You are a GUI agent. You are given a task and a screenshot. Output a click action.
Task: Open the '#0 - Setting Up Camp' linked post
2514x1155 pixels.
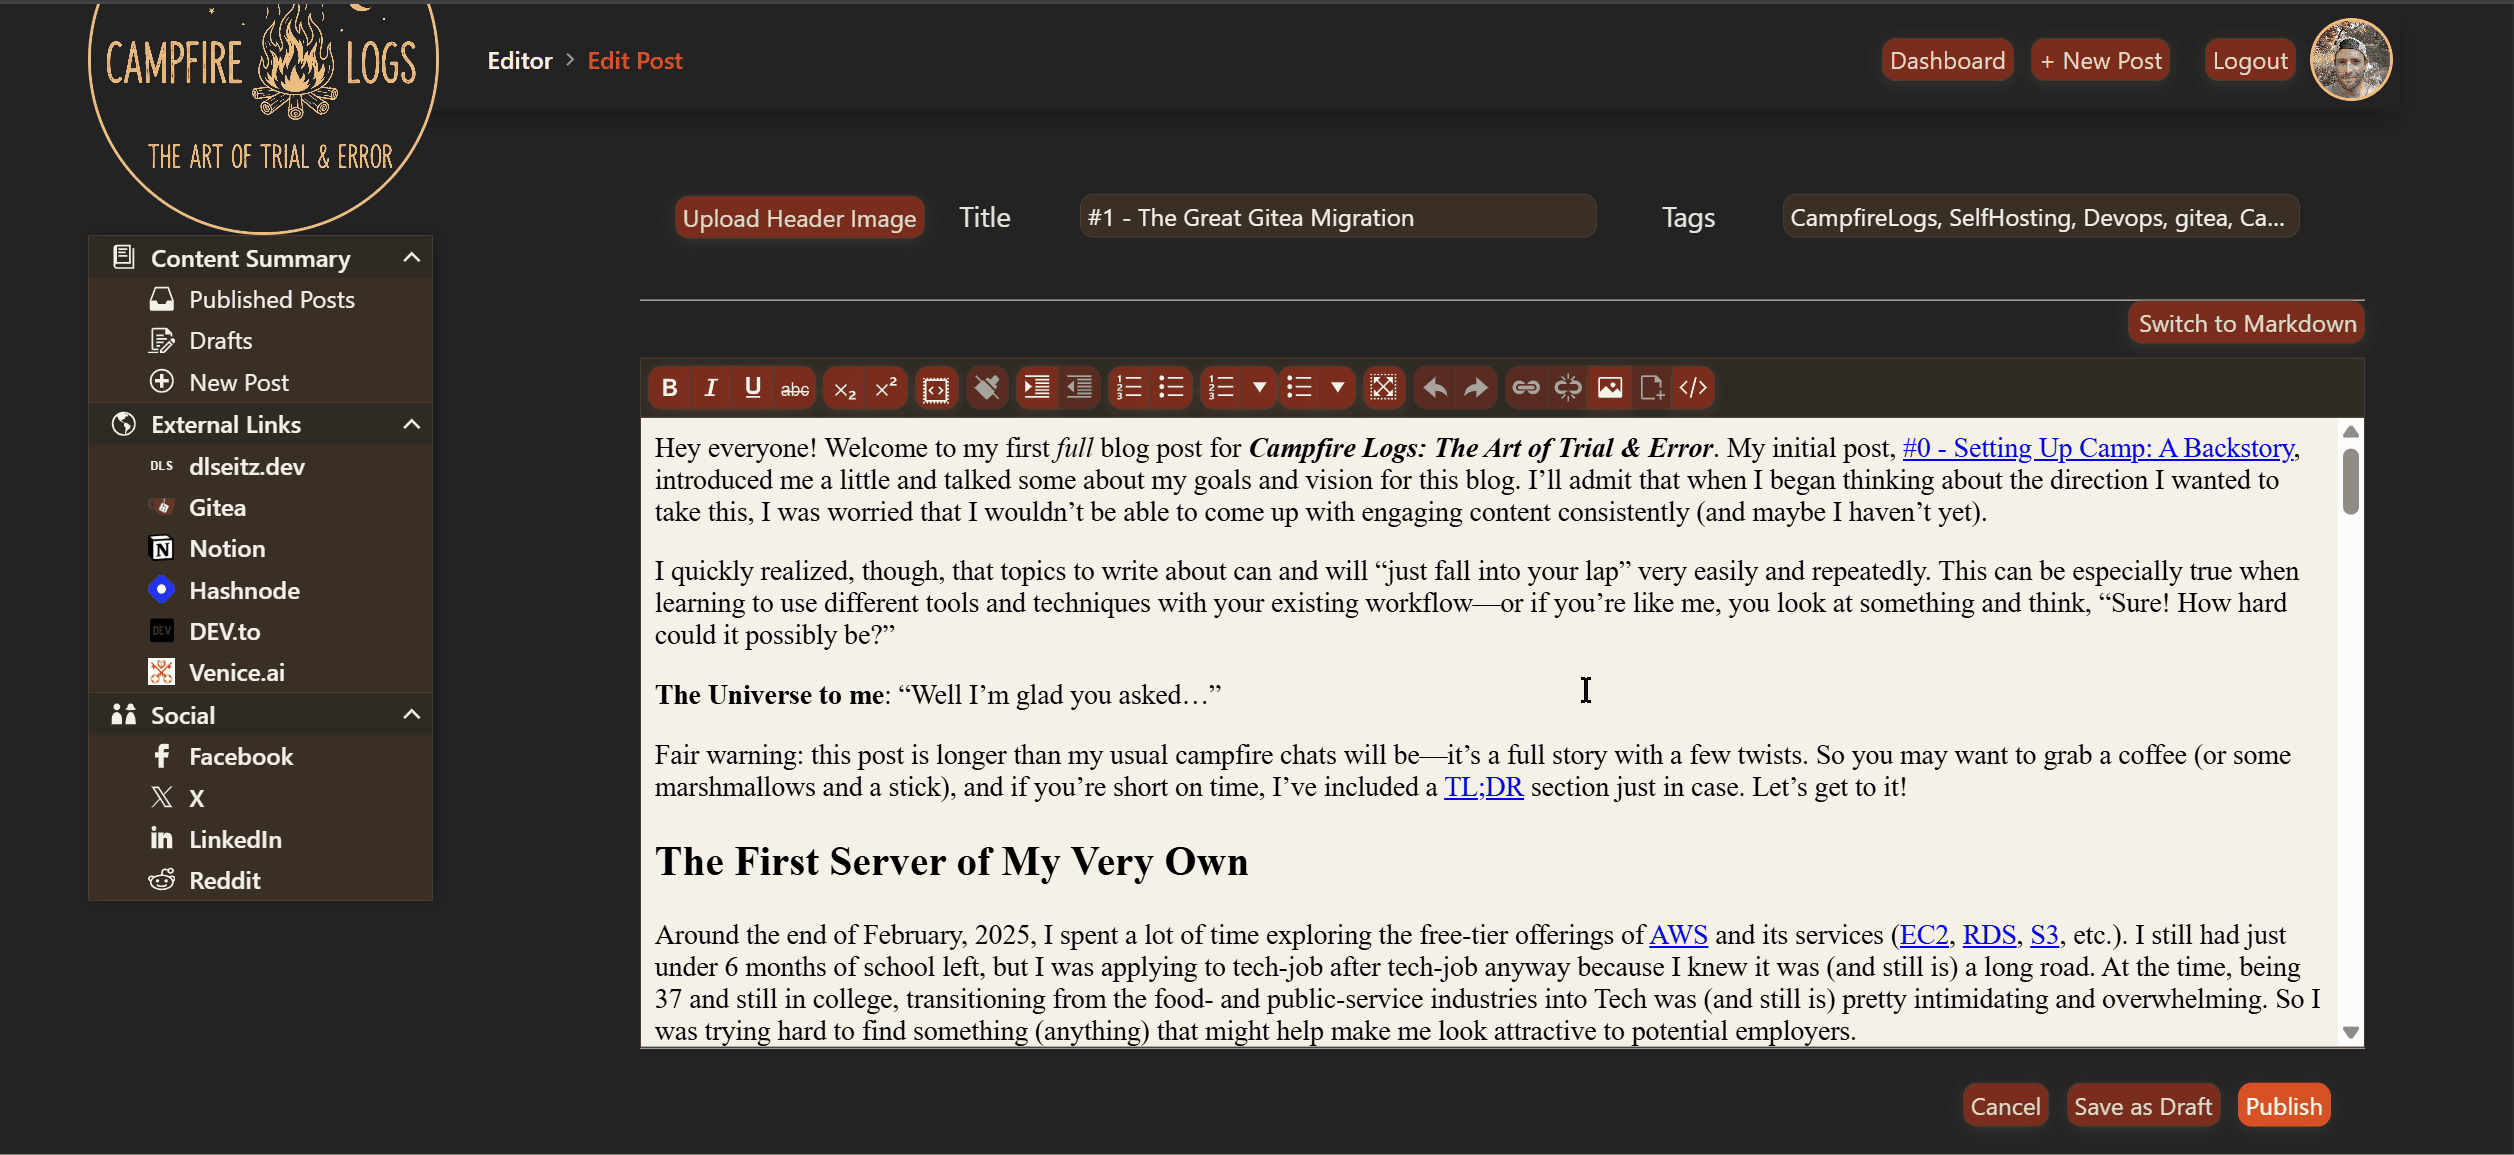[2097, 448]
